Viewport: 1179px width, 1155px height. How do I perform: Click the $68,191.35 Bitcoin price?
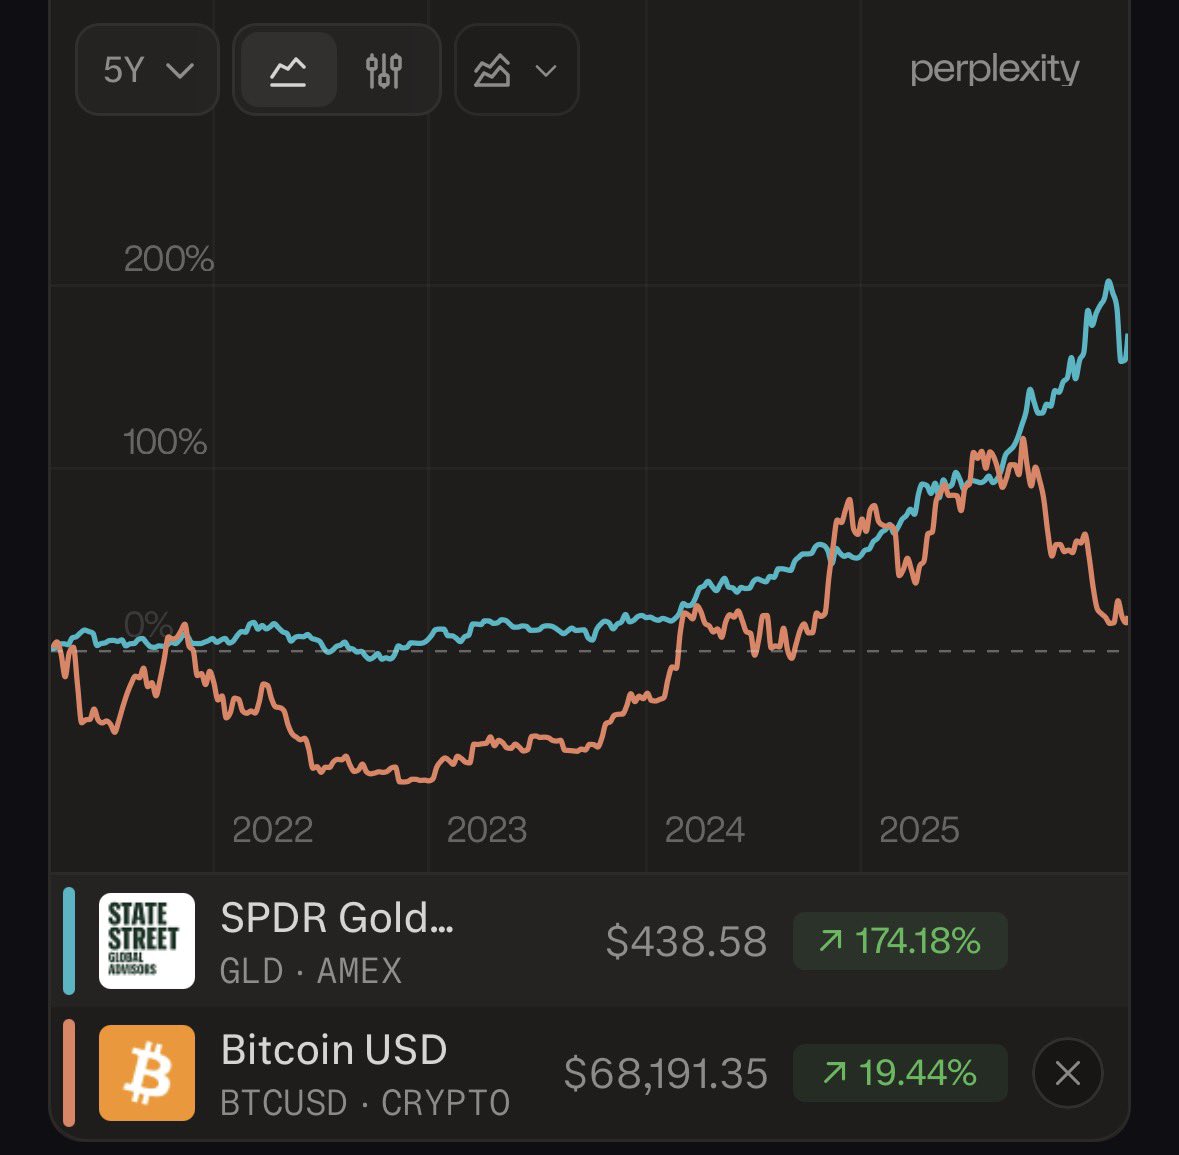point(666,1073)
